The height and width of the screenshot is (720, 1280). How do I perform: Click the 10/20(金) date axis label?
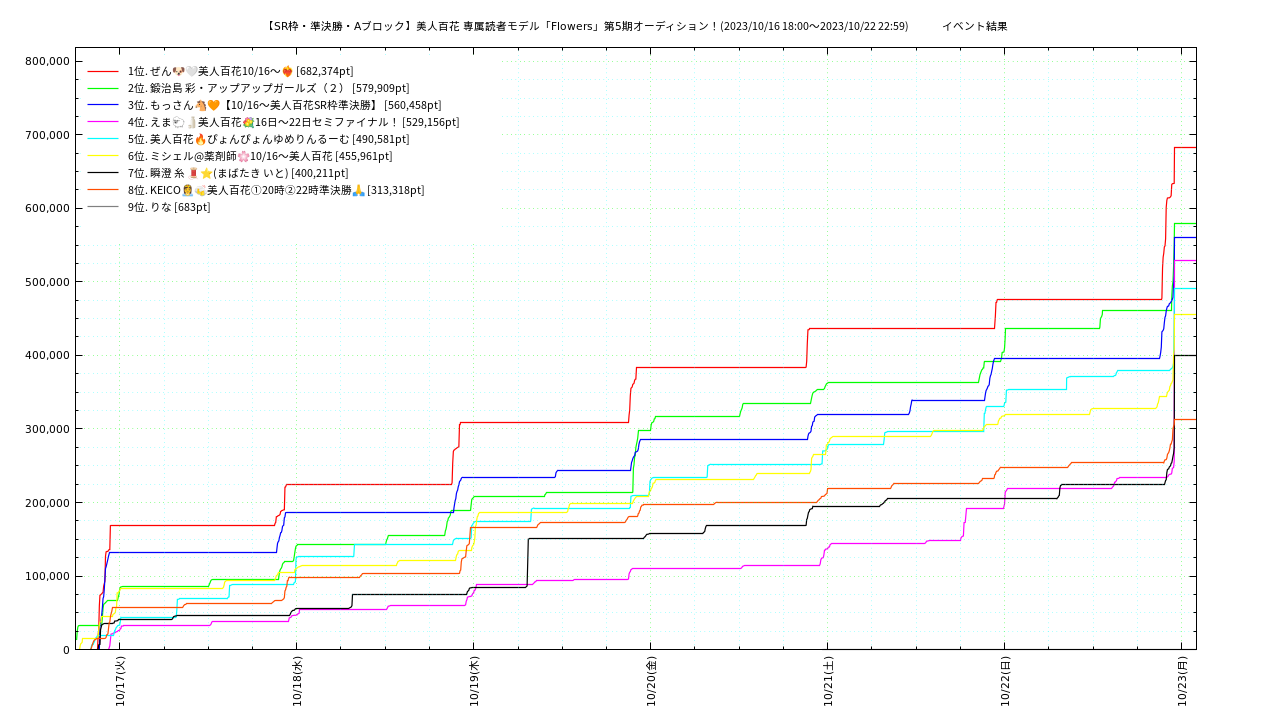pos(651,682)
